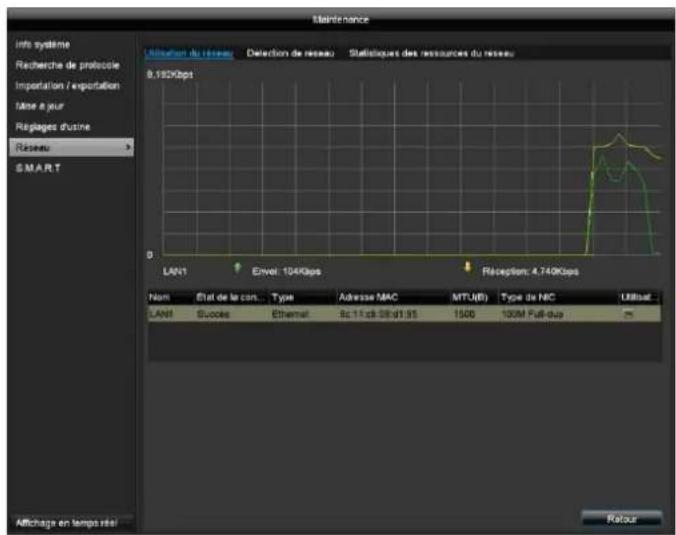Screen dimensions: 676x535
Task: Click the Type de NIC column header
Action: pos(528,297)
